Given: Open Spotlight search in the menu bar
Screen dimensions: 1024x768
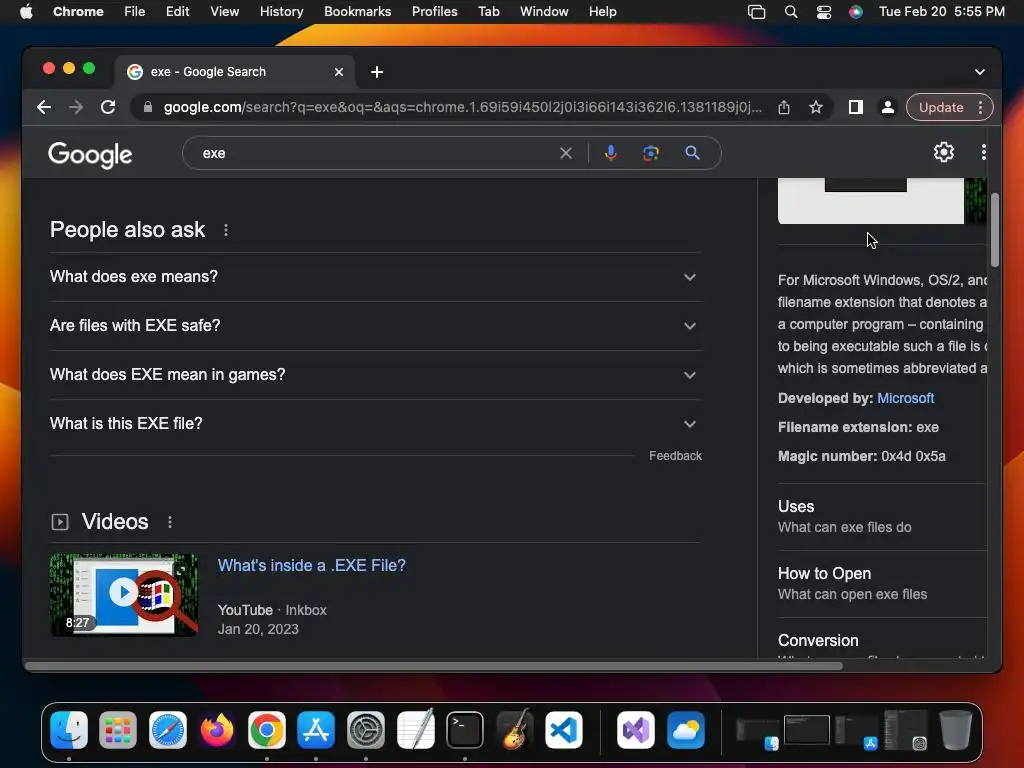Looking at the screenshot, I should pyautogui.click(x=791, y=12).
